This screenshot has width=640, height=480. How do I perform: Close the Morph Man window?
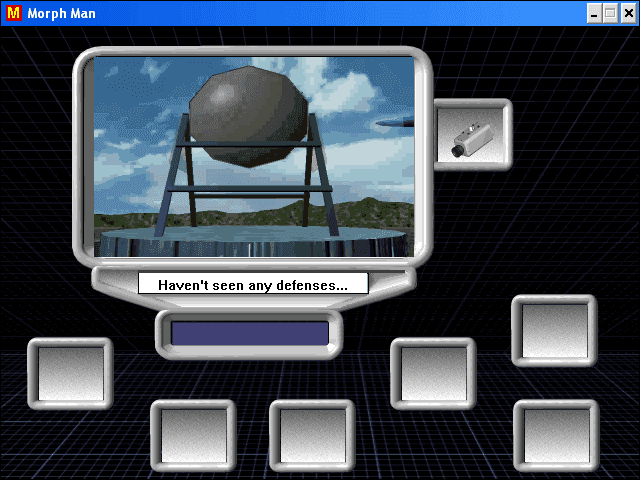pyautogui.click(x=627, y=13)
